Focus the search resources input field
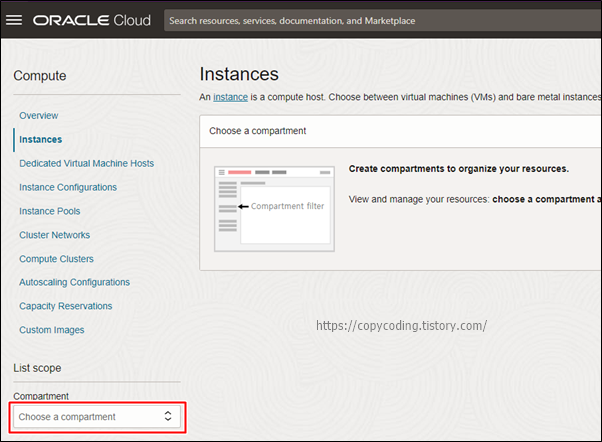 [x=382, y=21]
